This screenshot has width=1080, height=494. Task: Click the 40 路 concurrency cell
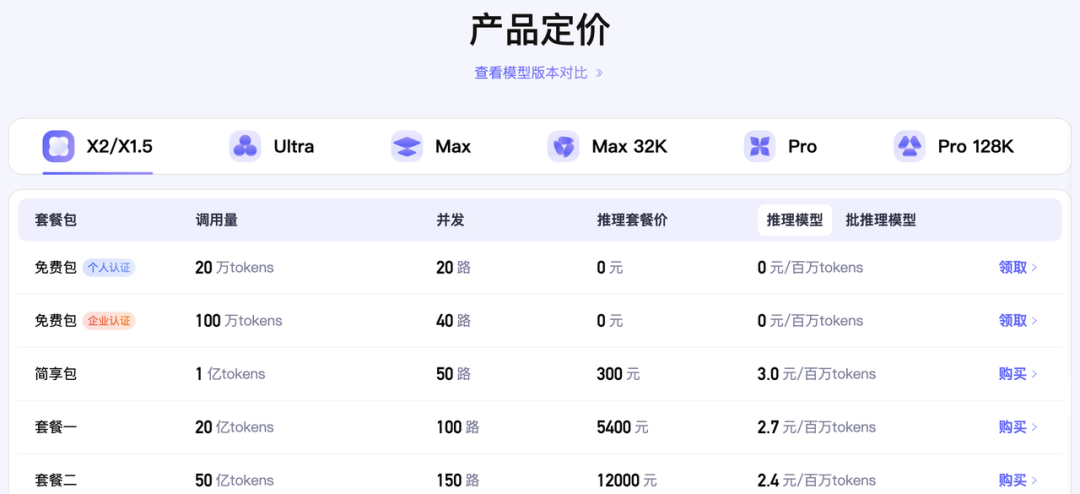[x=454, y=320]
